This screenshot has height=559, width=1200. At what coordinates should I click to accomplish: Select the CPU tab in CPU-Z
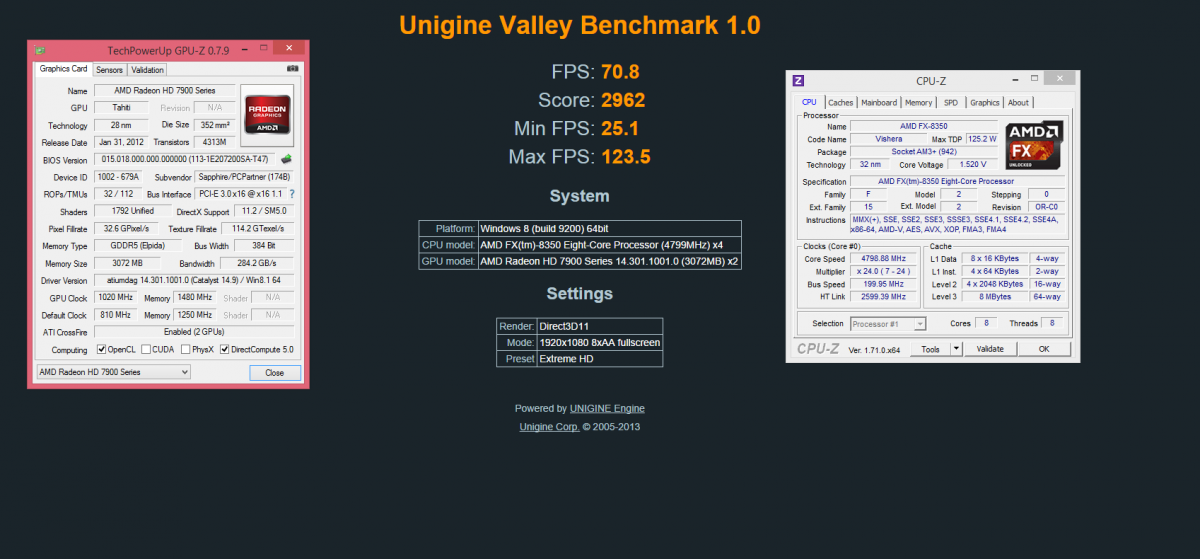pyautogui.click(x=810, y=102)
